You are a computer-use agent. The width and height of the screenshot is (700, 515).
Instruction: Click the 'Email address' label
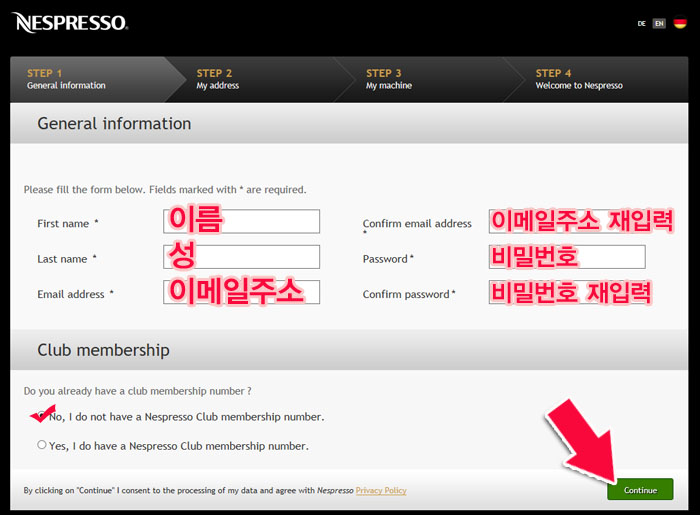click(x=71, y=294)
